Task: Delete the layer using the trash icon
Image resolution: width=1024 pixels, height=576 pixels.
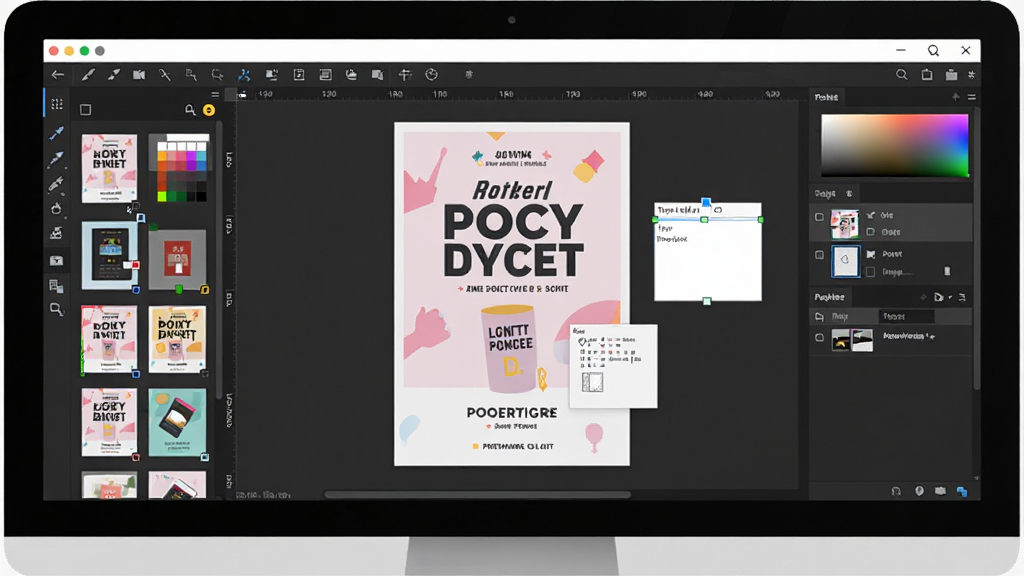Action: point(947,271)
